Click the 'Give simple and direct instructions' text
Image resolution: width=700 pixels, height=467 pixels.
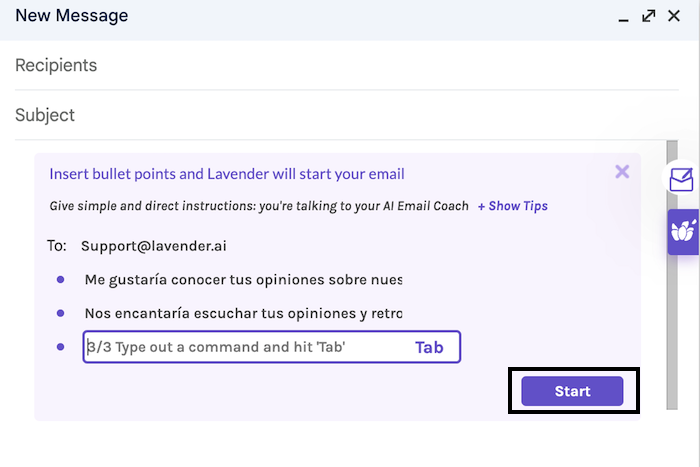259,206
